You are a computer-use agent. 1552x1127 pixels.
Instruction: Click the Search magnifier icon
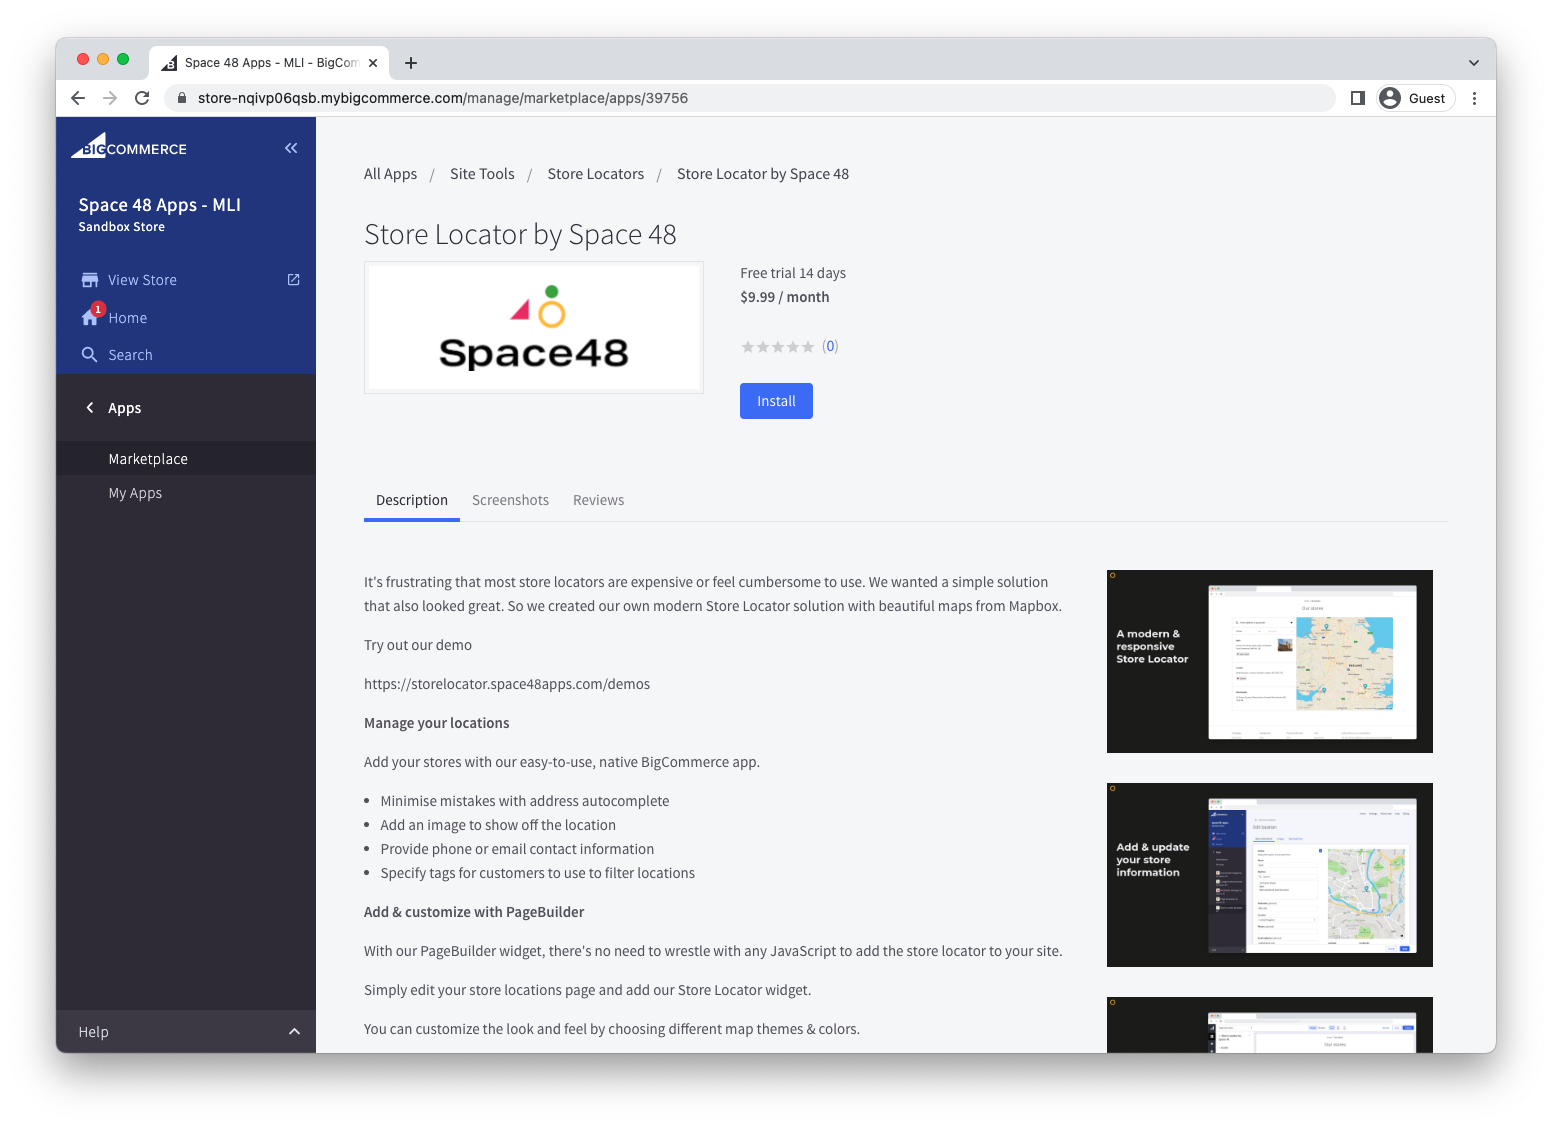pos(89,355)
